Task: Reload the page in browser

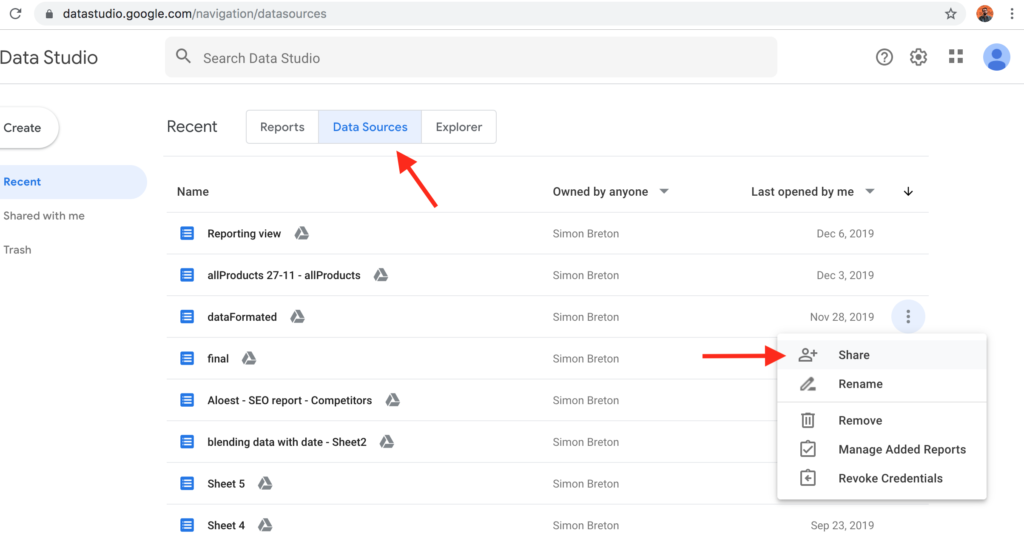Action: 15,14
